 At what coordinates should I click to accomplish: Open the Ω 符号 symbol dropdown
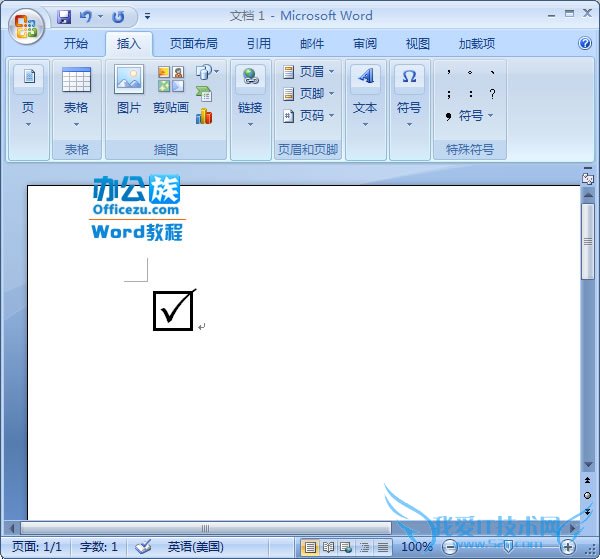[x=409, y=97]
